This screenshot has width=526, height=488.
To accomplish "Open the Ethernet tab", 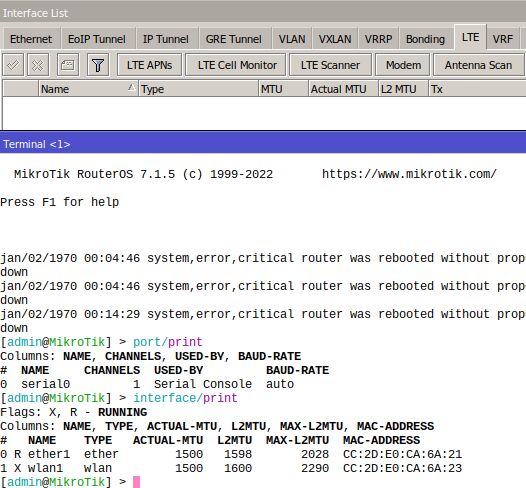I will tap(31, 39).
